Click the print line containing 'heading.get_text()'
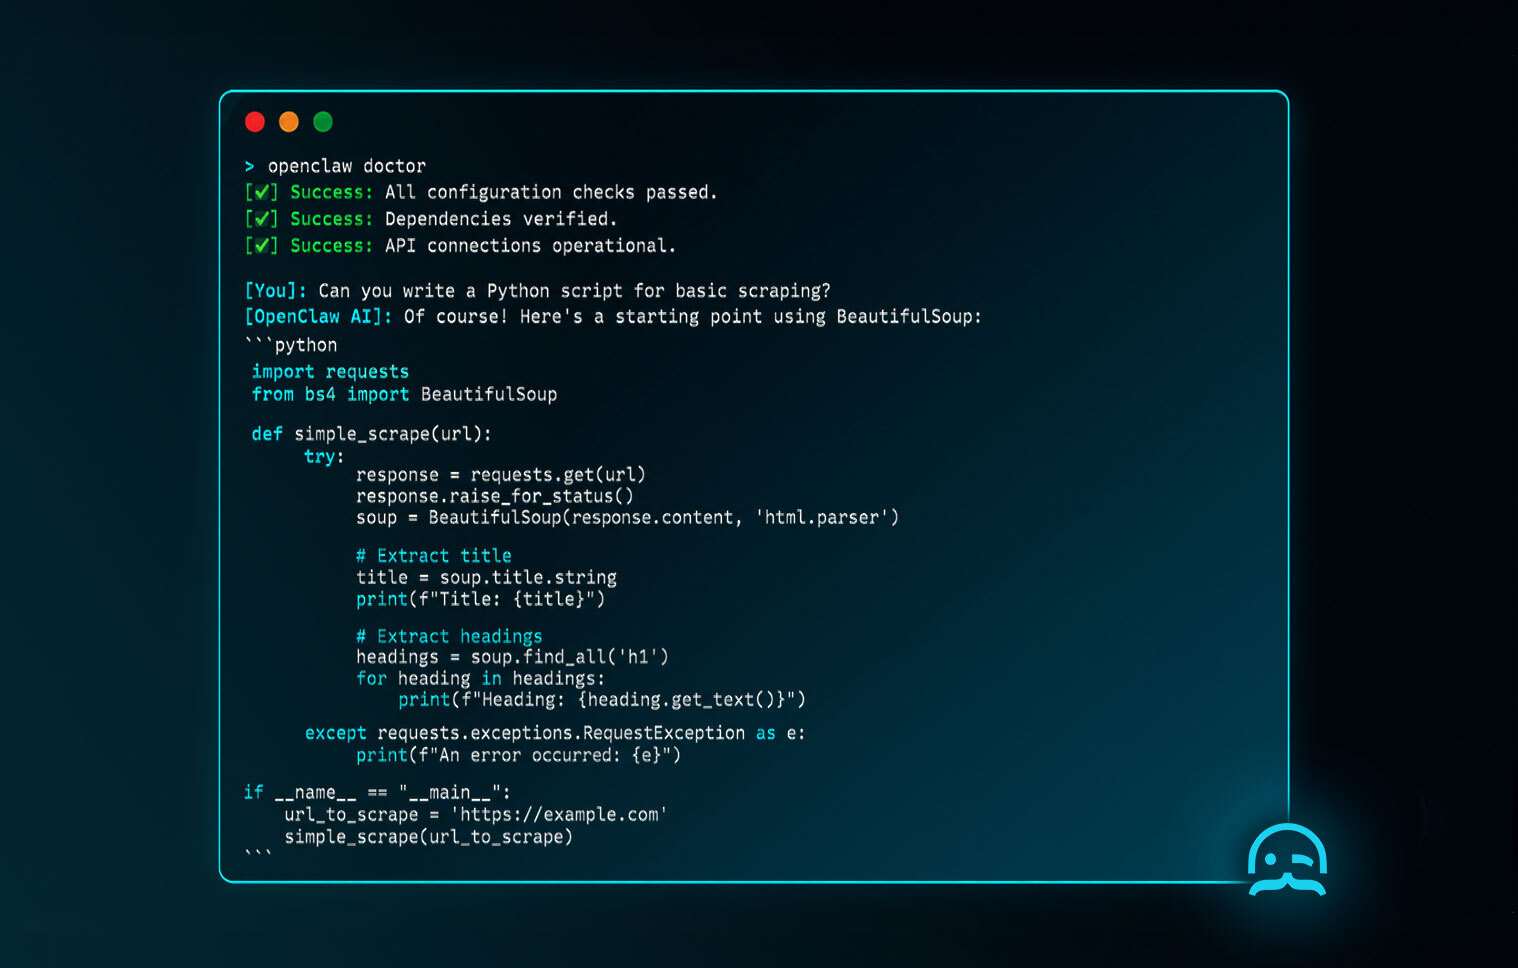The image size is (1518, 968). [602, 700]
